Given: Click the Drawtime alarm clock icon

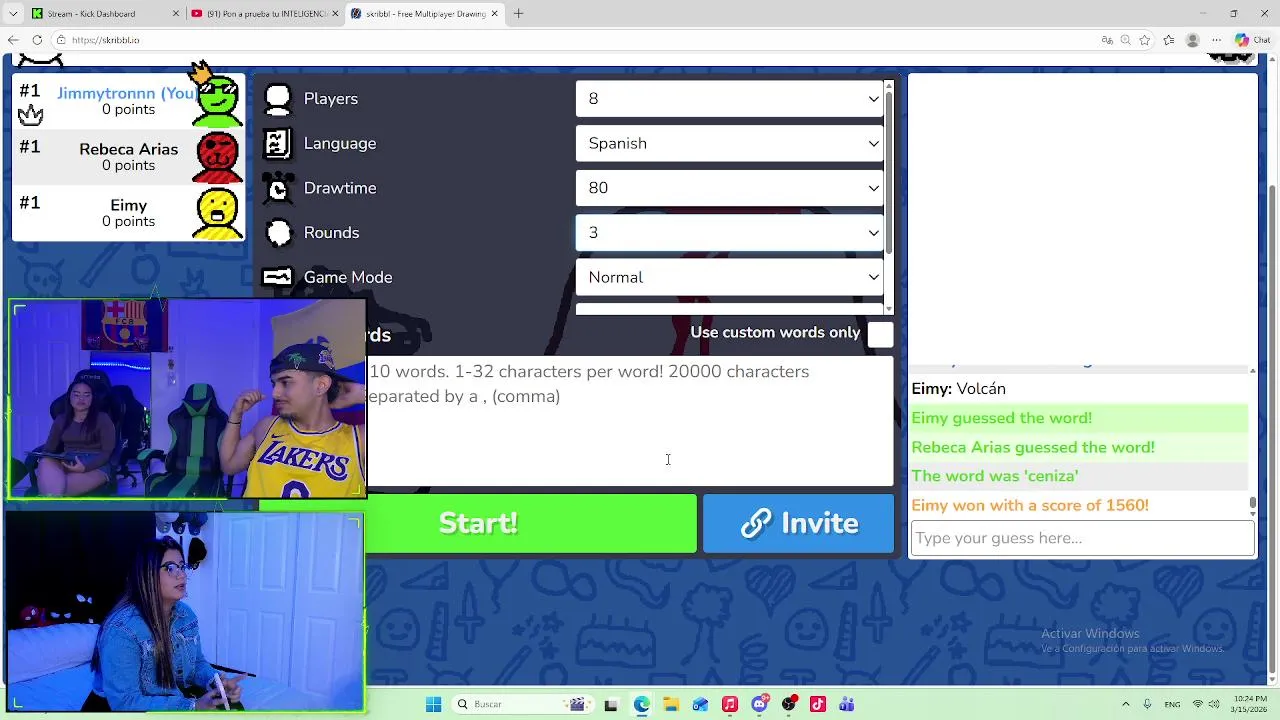Looking at the screenshot, I should tap(277, 188).
